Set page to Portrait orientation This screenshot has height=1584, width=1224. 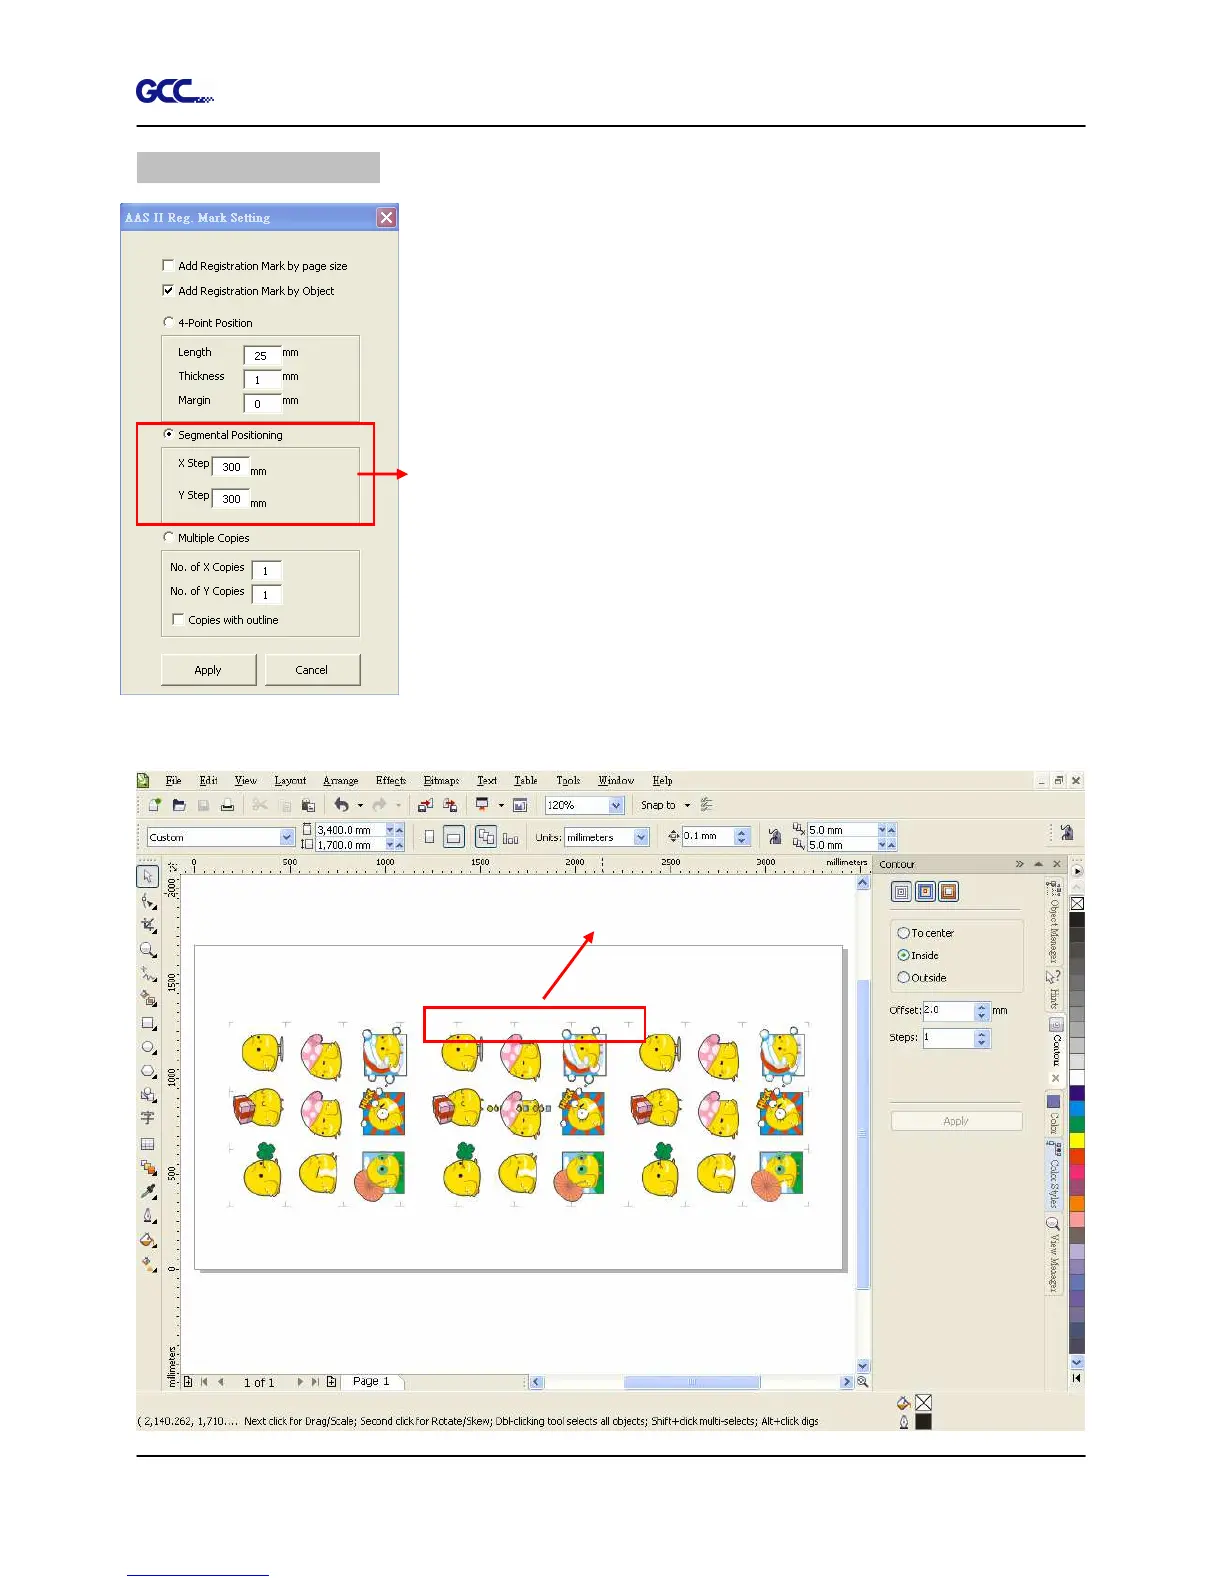click(x=429, y=837)
